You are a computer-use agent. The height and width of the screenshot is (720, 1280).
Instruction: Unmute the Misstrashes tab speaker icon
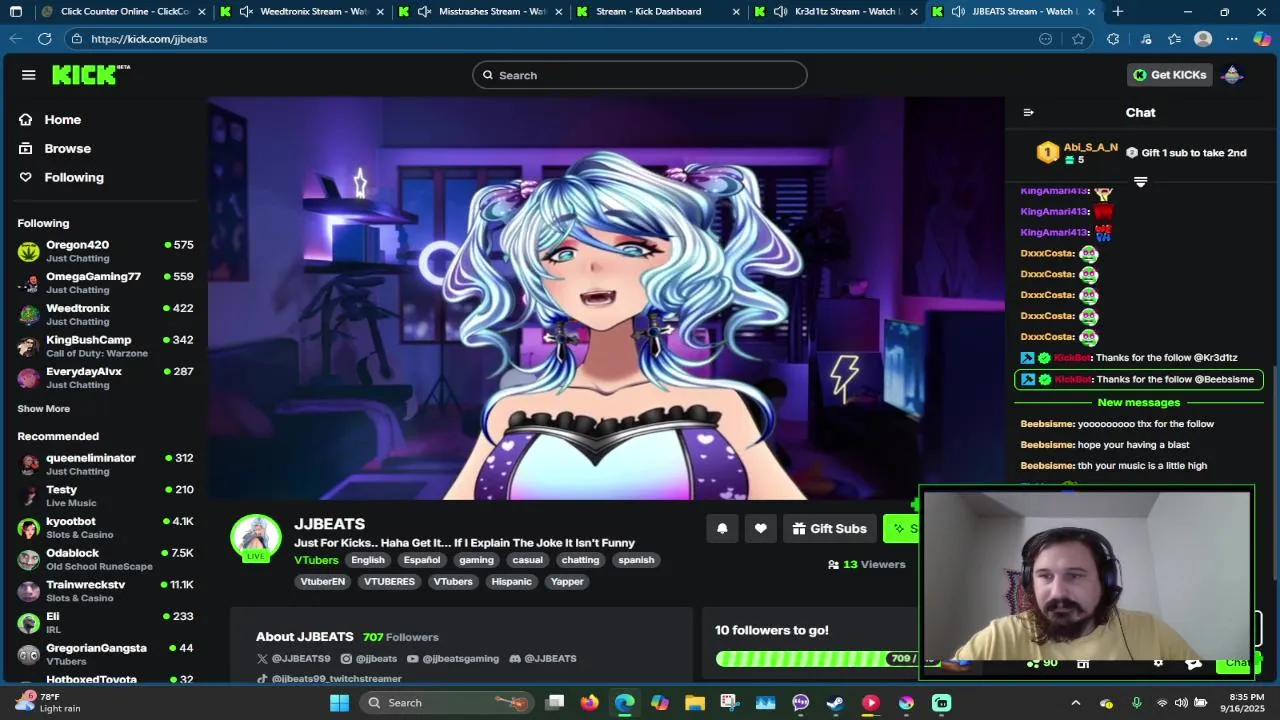tap(424, 12)
